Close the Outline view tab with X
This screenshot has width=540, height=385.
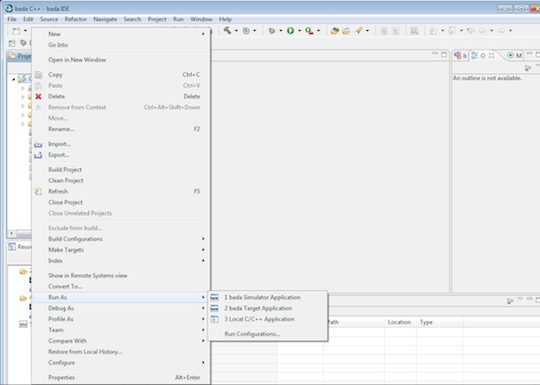pos(491,55)
